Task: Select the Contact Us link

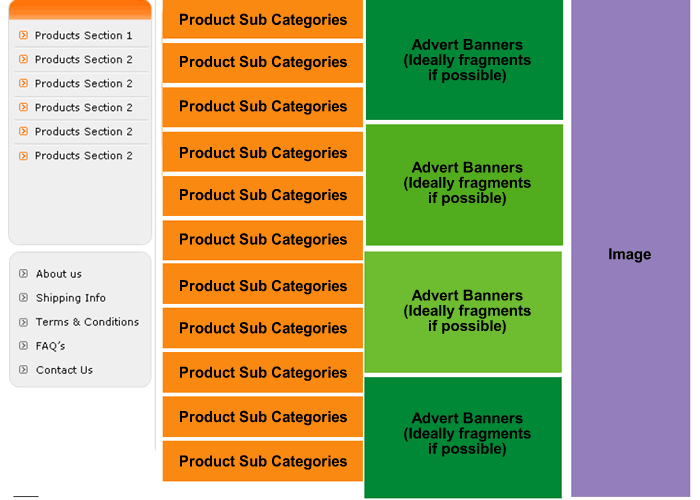Action: click(64, 370)
